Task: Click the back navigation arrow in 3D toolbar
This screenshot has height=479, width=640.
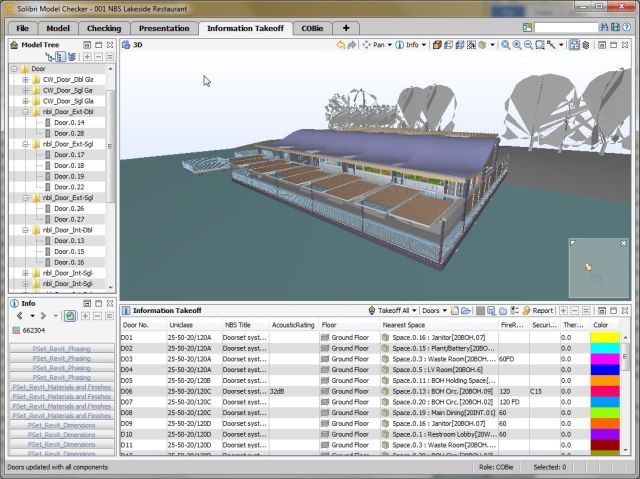Action: [340, 45]
